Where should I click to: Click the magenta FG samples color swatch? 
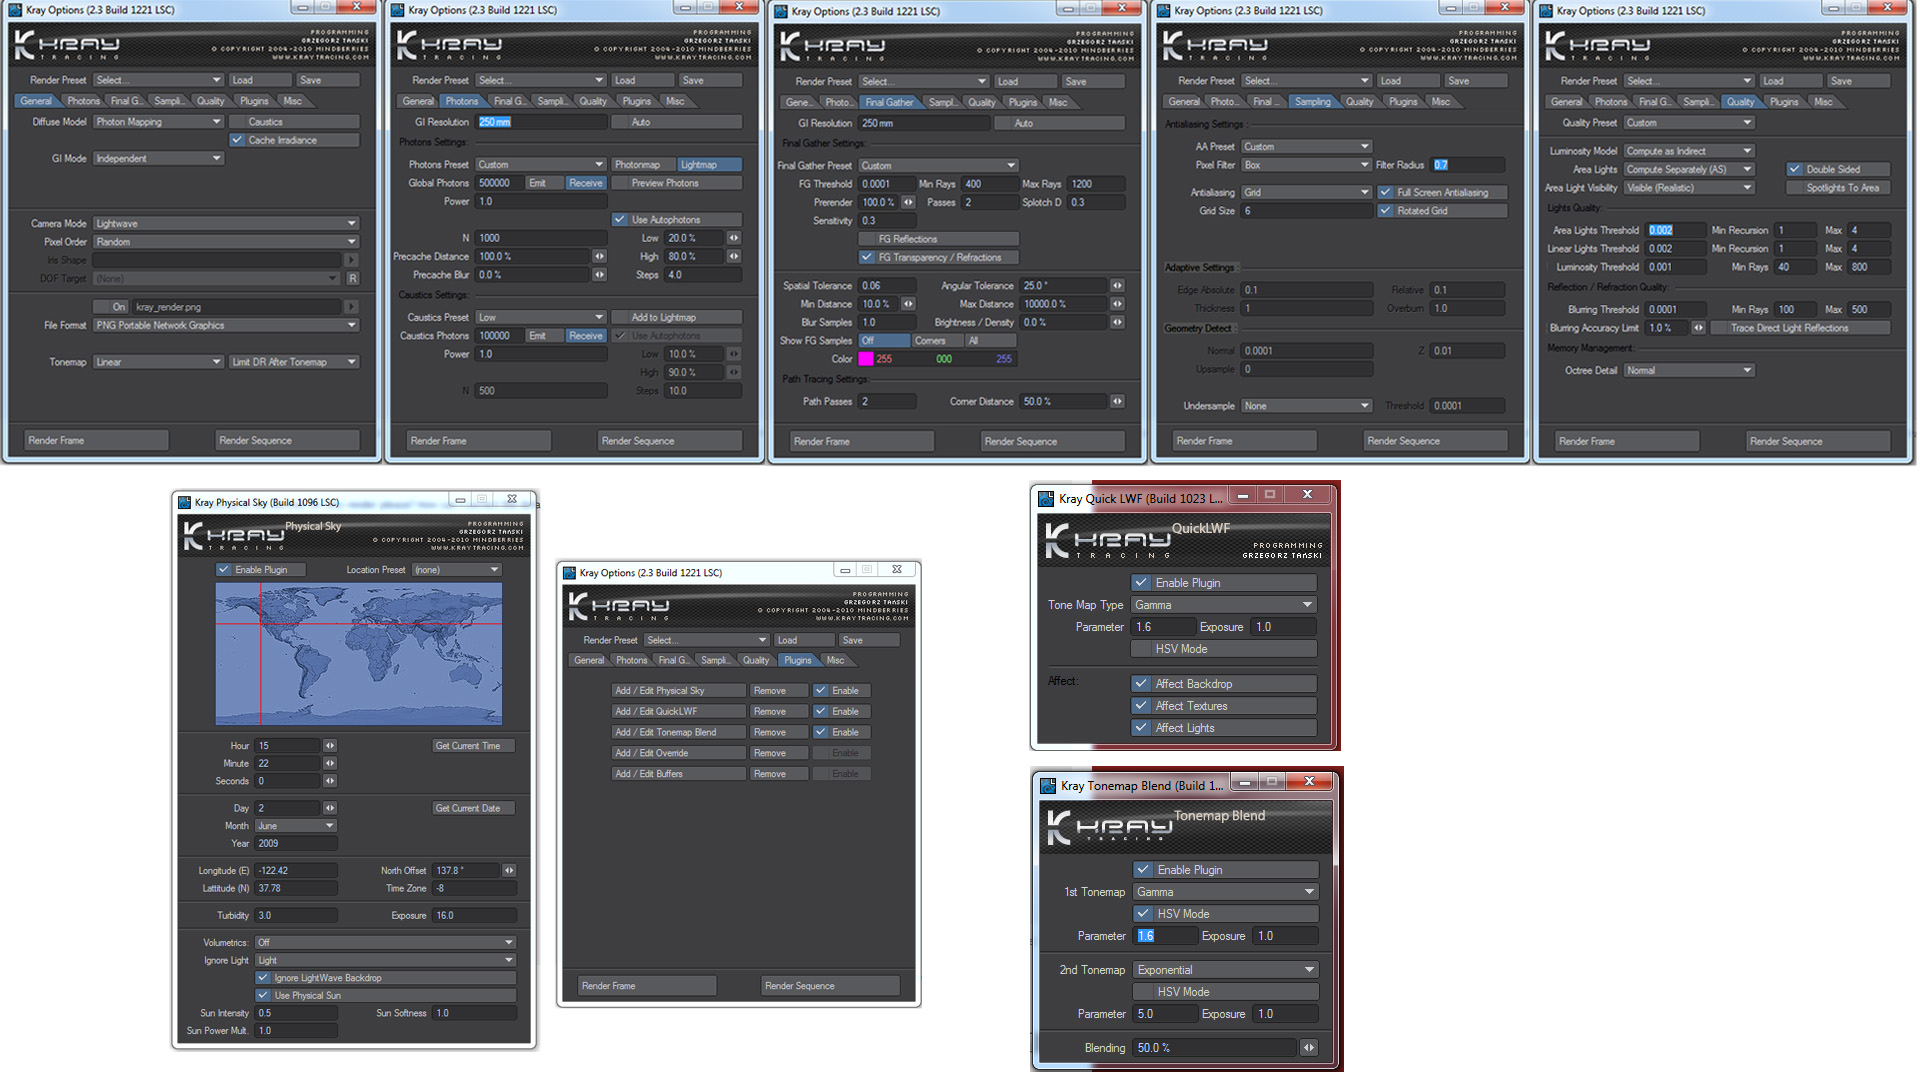[x=865, y=359]
